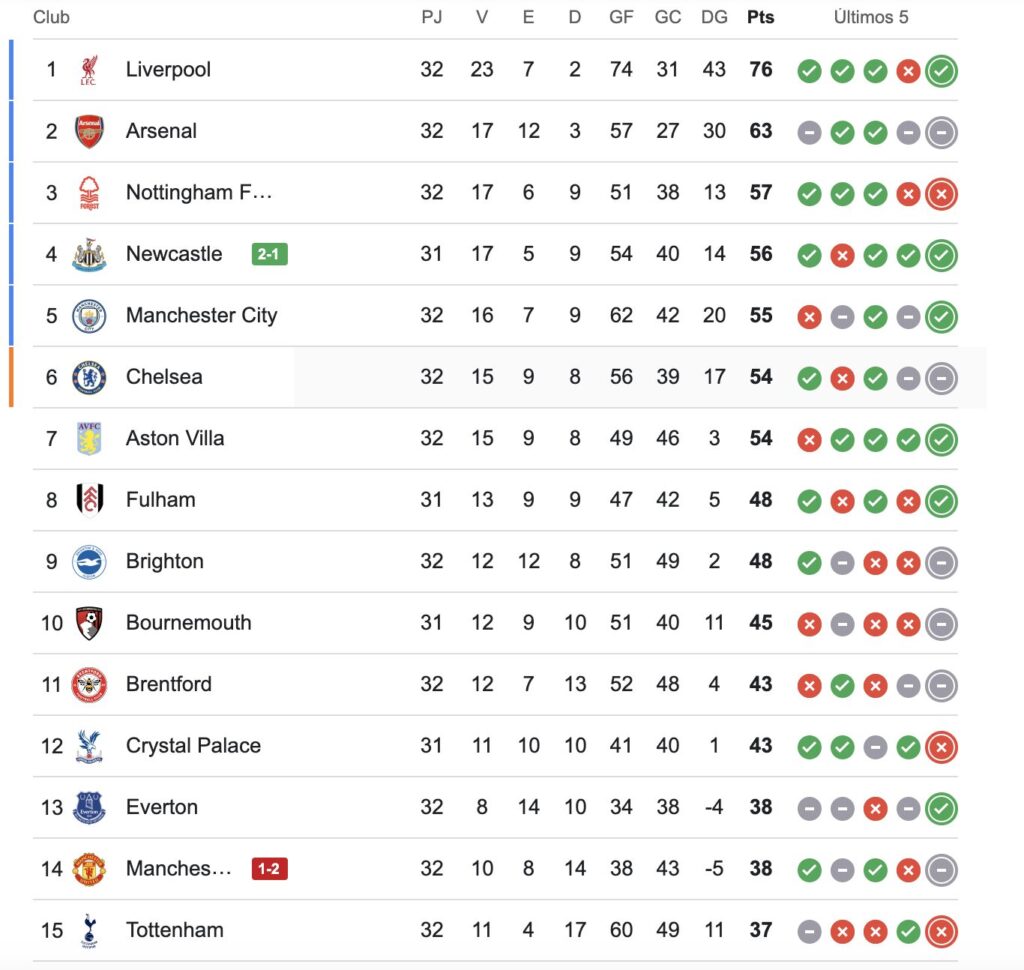
Task: Click the Arsenal club crest
Action: (x=89, y=131)
